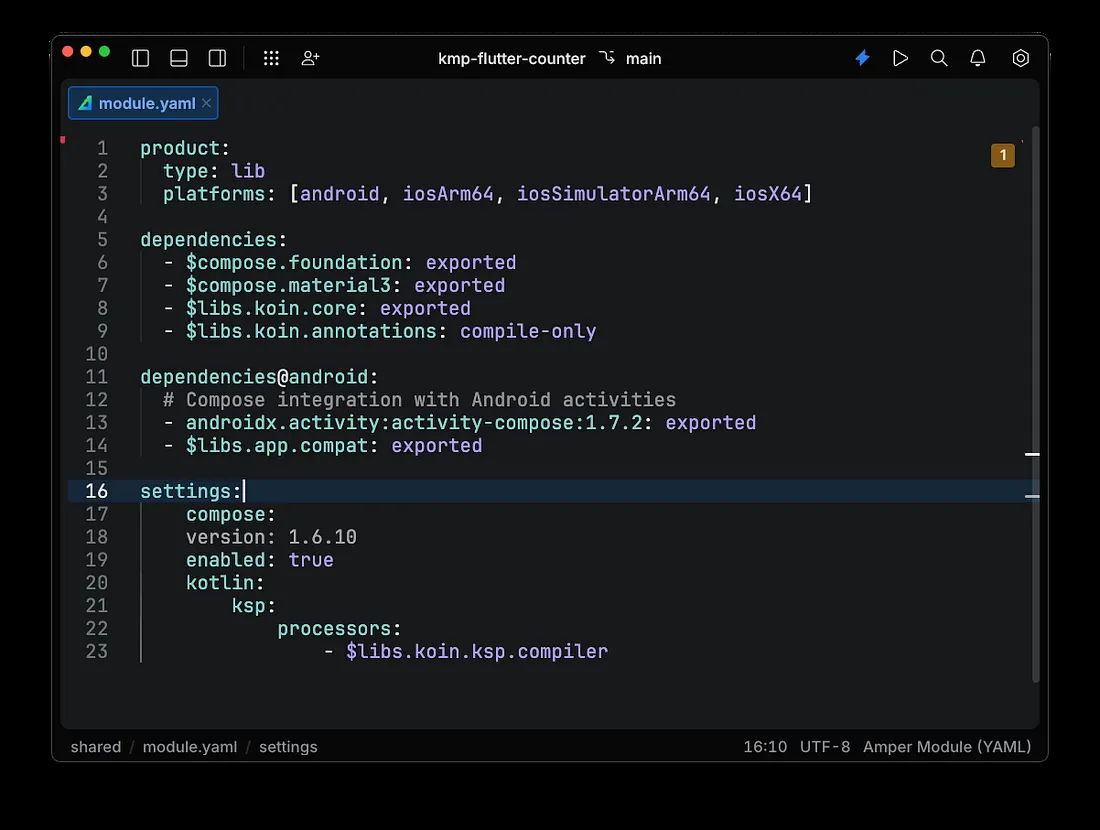Click the lightning bolt action icon

[862, 58]
